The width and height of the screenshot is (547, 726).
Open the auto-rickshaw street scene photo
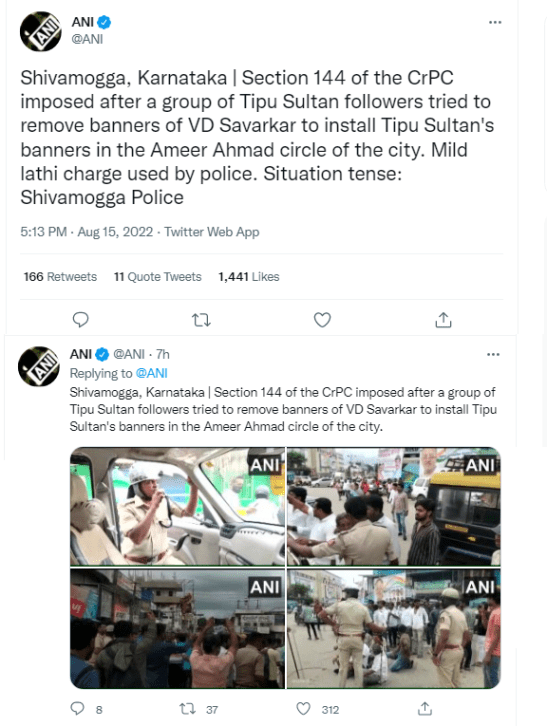coord(394,506)
